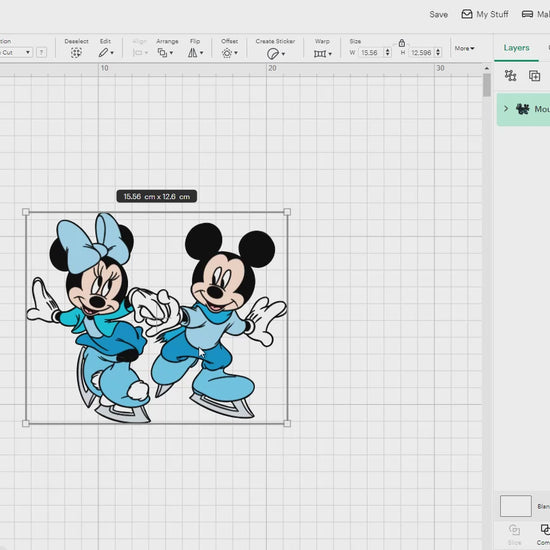550x550 pixels.
Task: Click the Group icon in Layers panel
Action: 510,75
